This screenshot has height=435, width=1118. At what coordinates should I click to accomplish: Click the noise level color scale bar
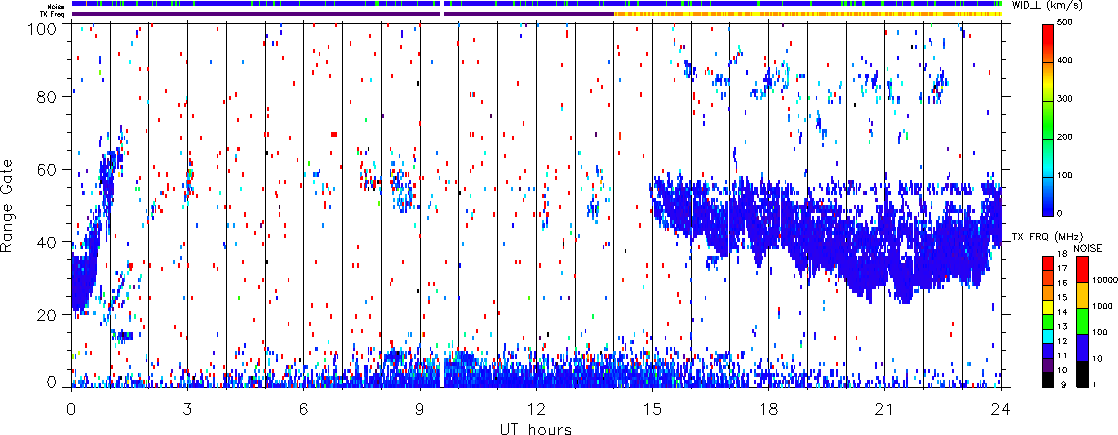click(1084, 322)
